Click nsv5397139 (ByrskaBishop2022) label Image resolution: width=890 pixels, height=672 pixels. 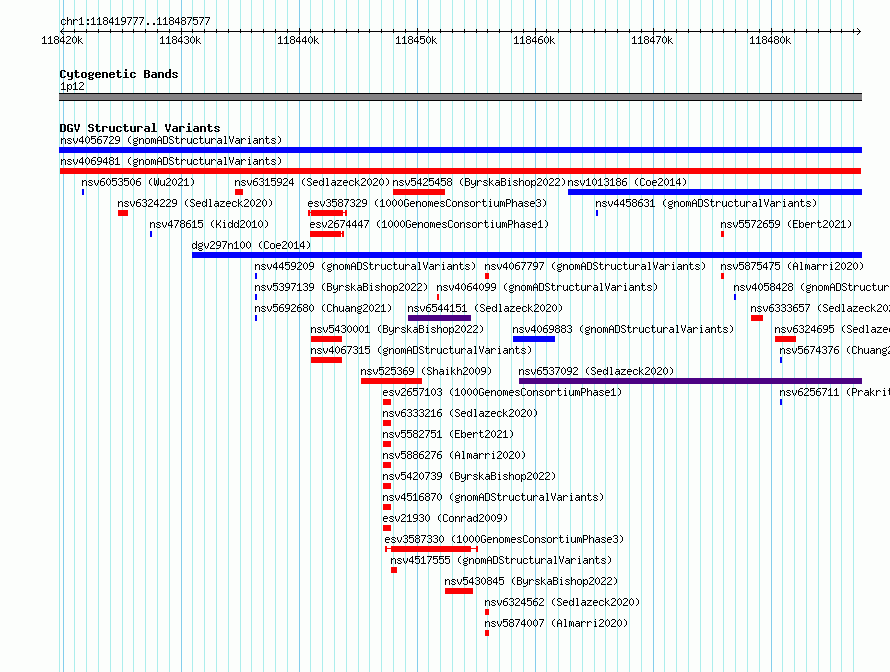pos(341,287)
